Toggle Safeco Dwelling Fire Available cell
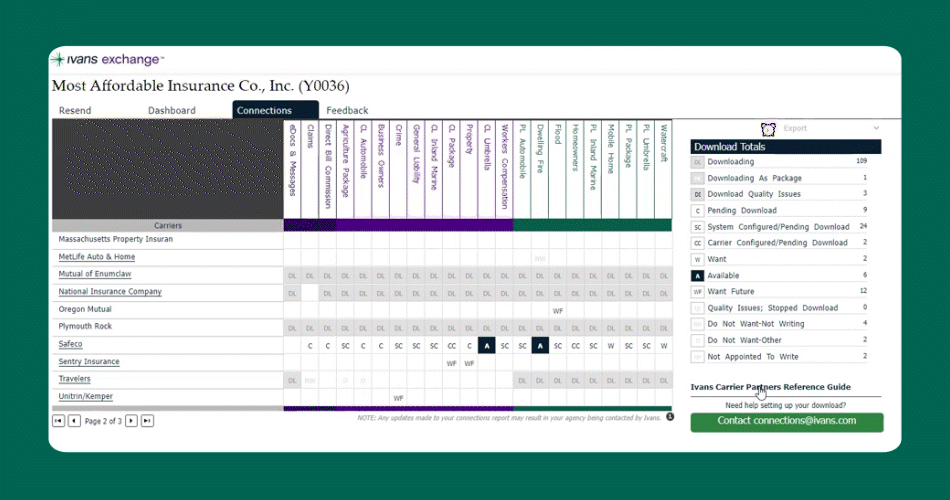The width and height of the screenshot is (950, 500). pos(539,345)
